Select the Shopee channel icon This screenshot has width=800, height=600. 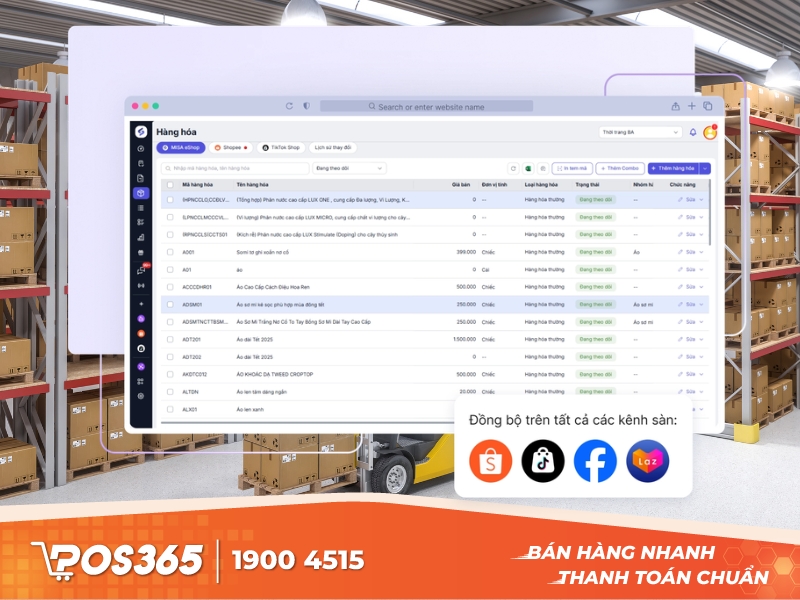[x=218, y=147]
